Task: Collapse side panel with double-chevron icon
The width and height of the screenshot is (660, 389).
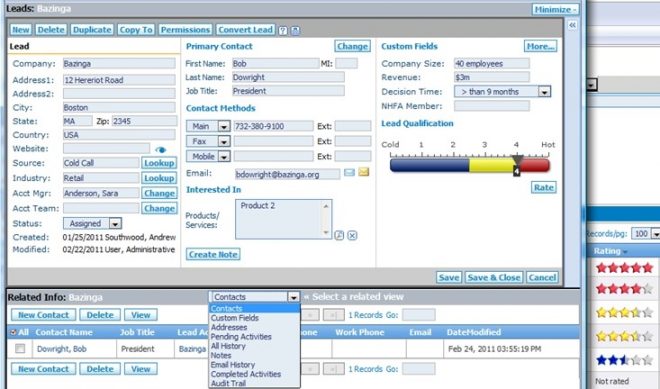Action: click(572, 25)
